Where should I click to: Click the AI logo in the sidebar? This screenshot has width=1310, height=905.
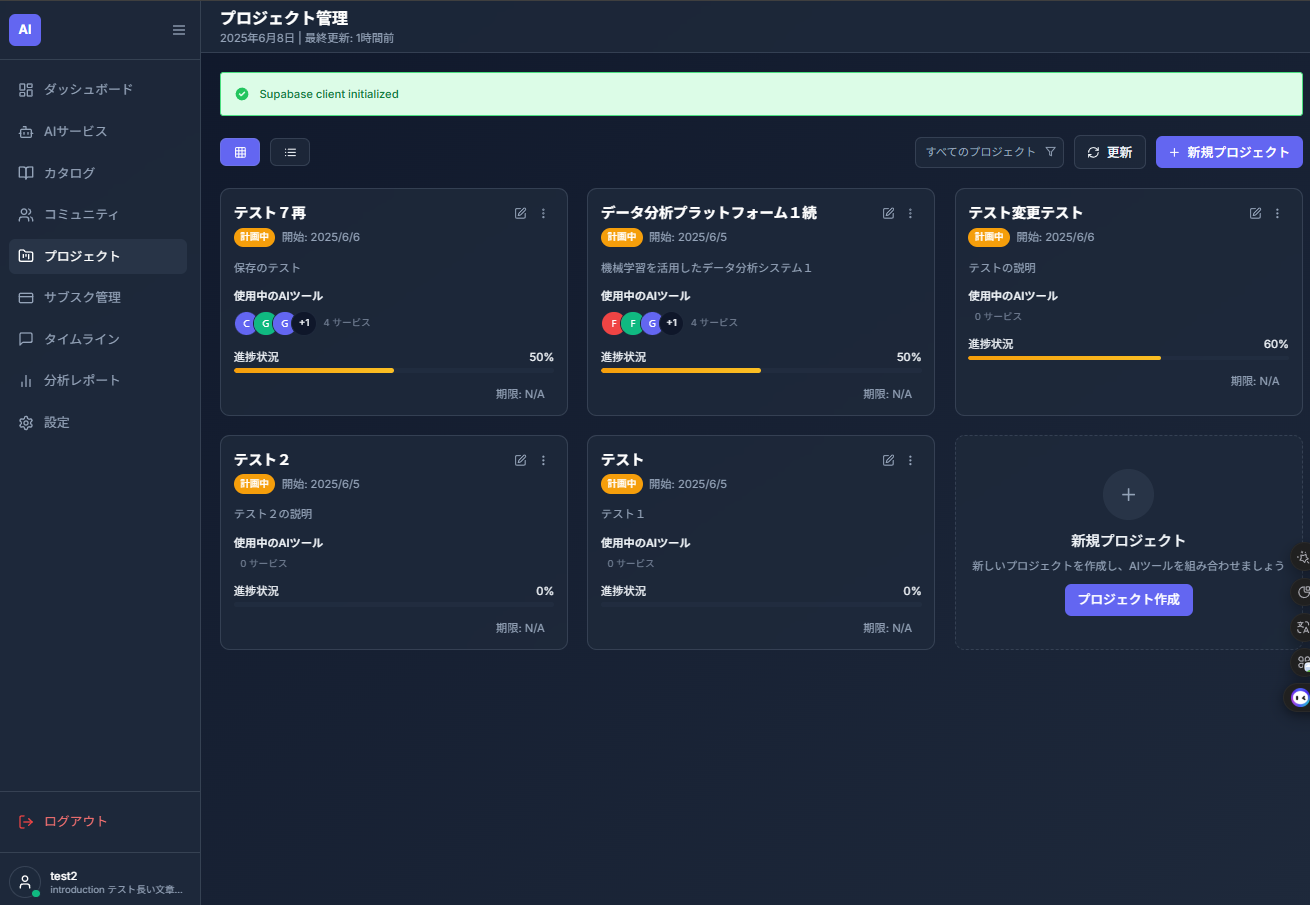25,29
